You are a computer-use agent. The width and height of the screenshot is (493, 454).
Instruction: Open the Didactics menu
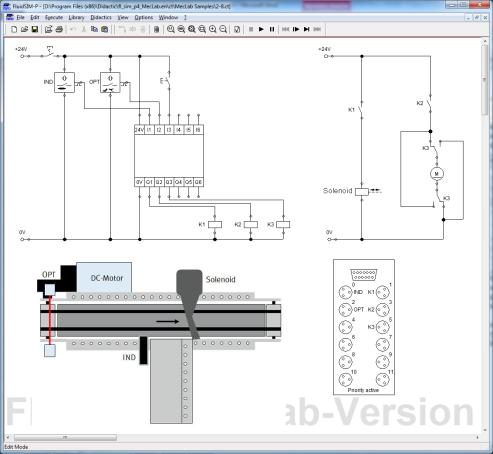click(x=101, y=17)
